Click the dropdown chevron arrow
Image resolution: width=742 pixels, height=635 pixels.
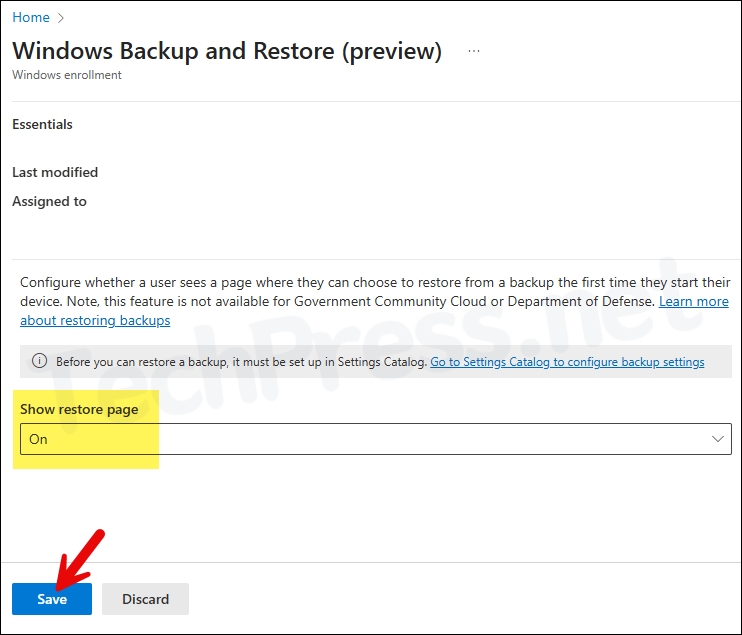coord(717,439)
